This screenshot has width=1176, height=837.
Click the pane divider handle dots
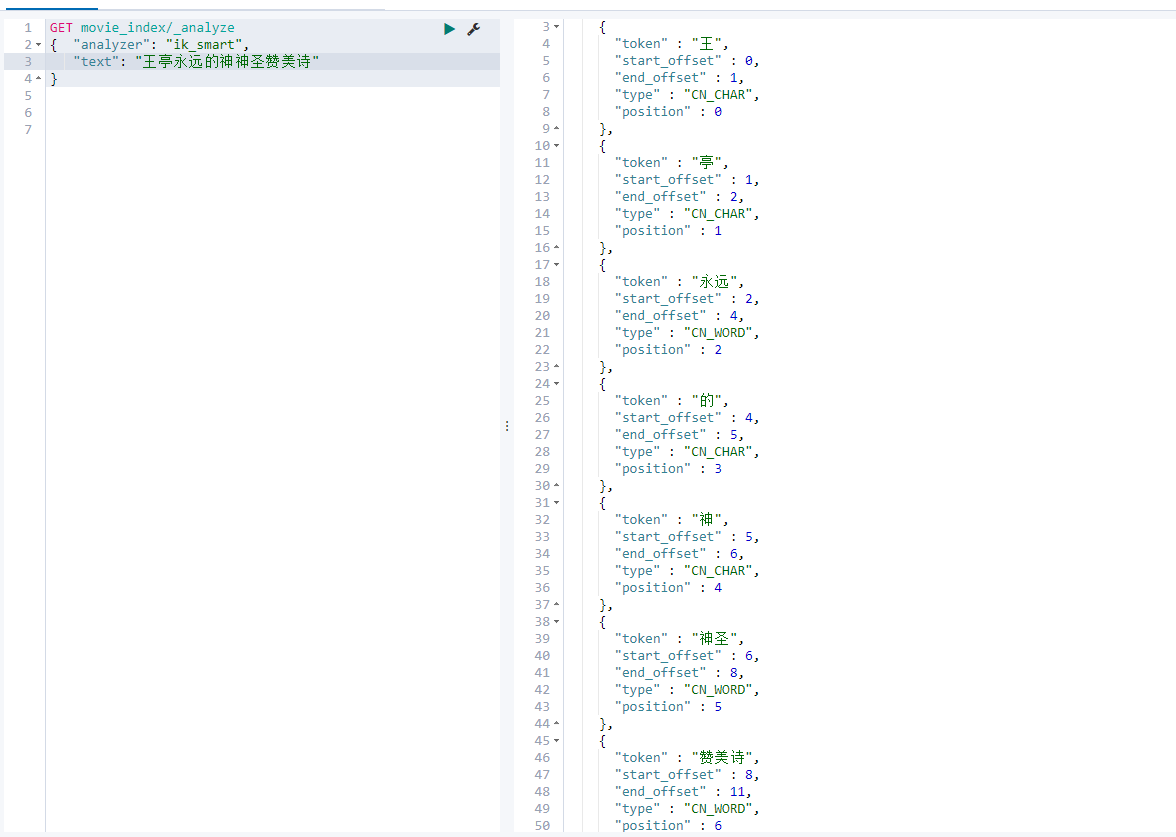[507, 426]
